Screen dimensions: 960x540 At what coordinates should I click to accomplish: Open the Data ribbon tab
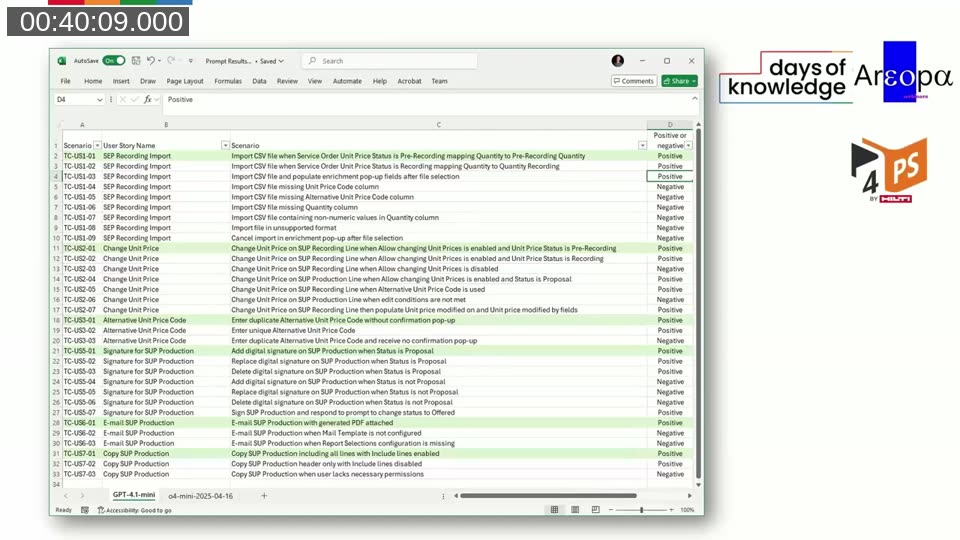pos(260,81)
